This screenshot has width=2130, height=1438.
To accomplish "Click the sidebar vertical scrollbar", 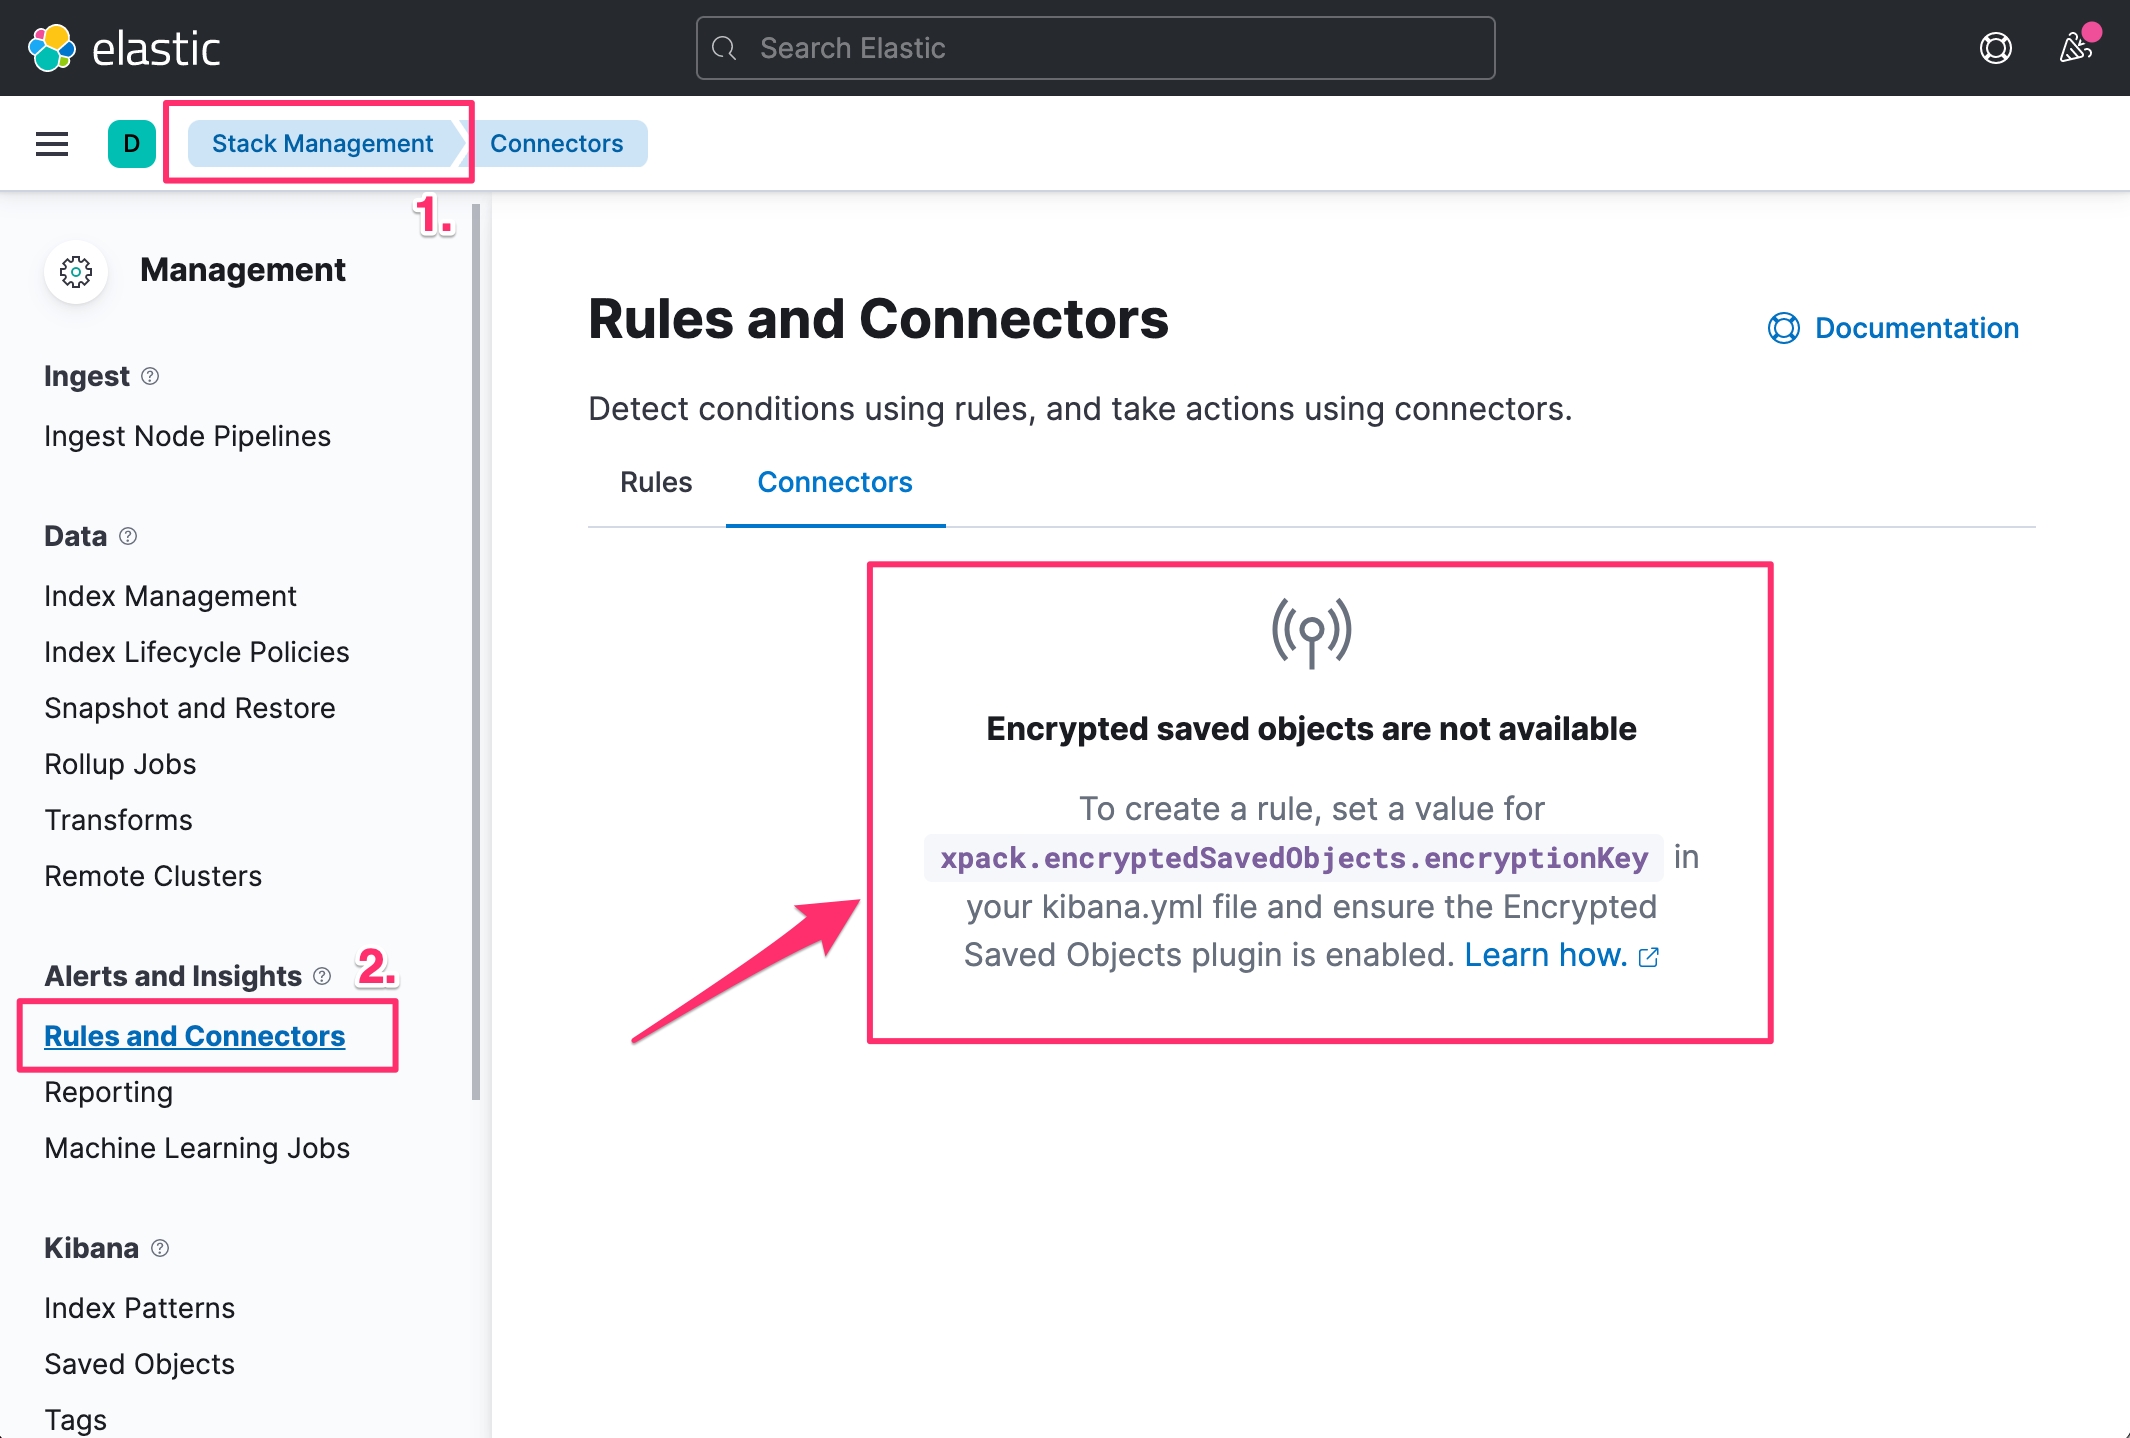I will click(x=476, y=652).
